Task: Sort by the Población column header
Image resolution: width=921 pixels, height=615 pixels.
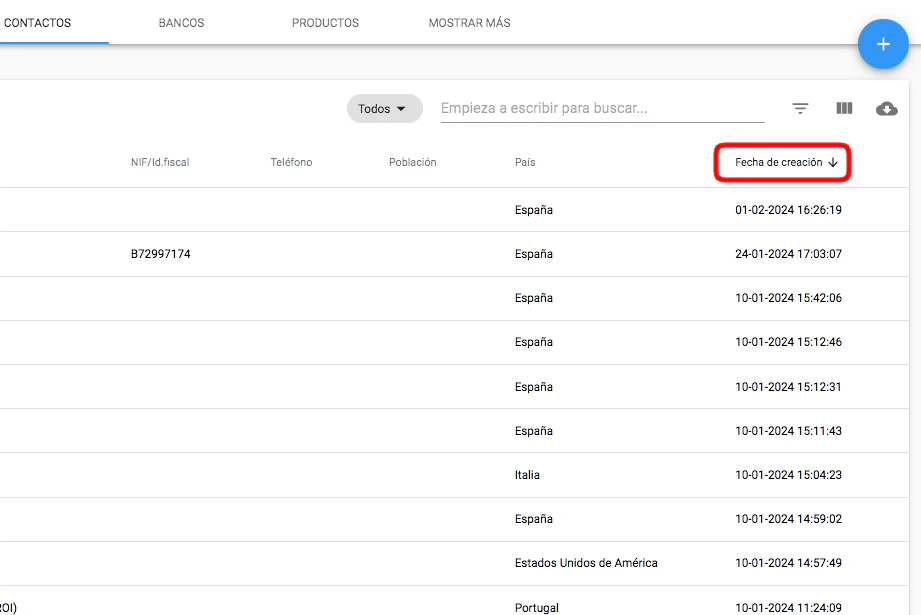Action: tap(412, 162)
